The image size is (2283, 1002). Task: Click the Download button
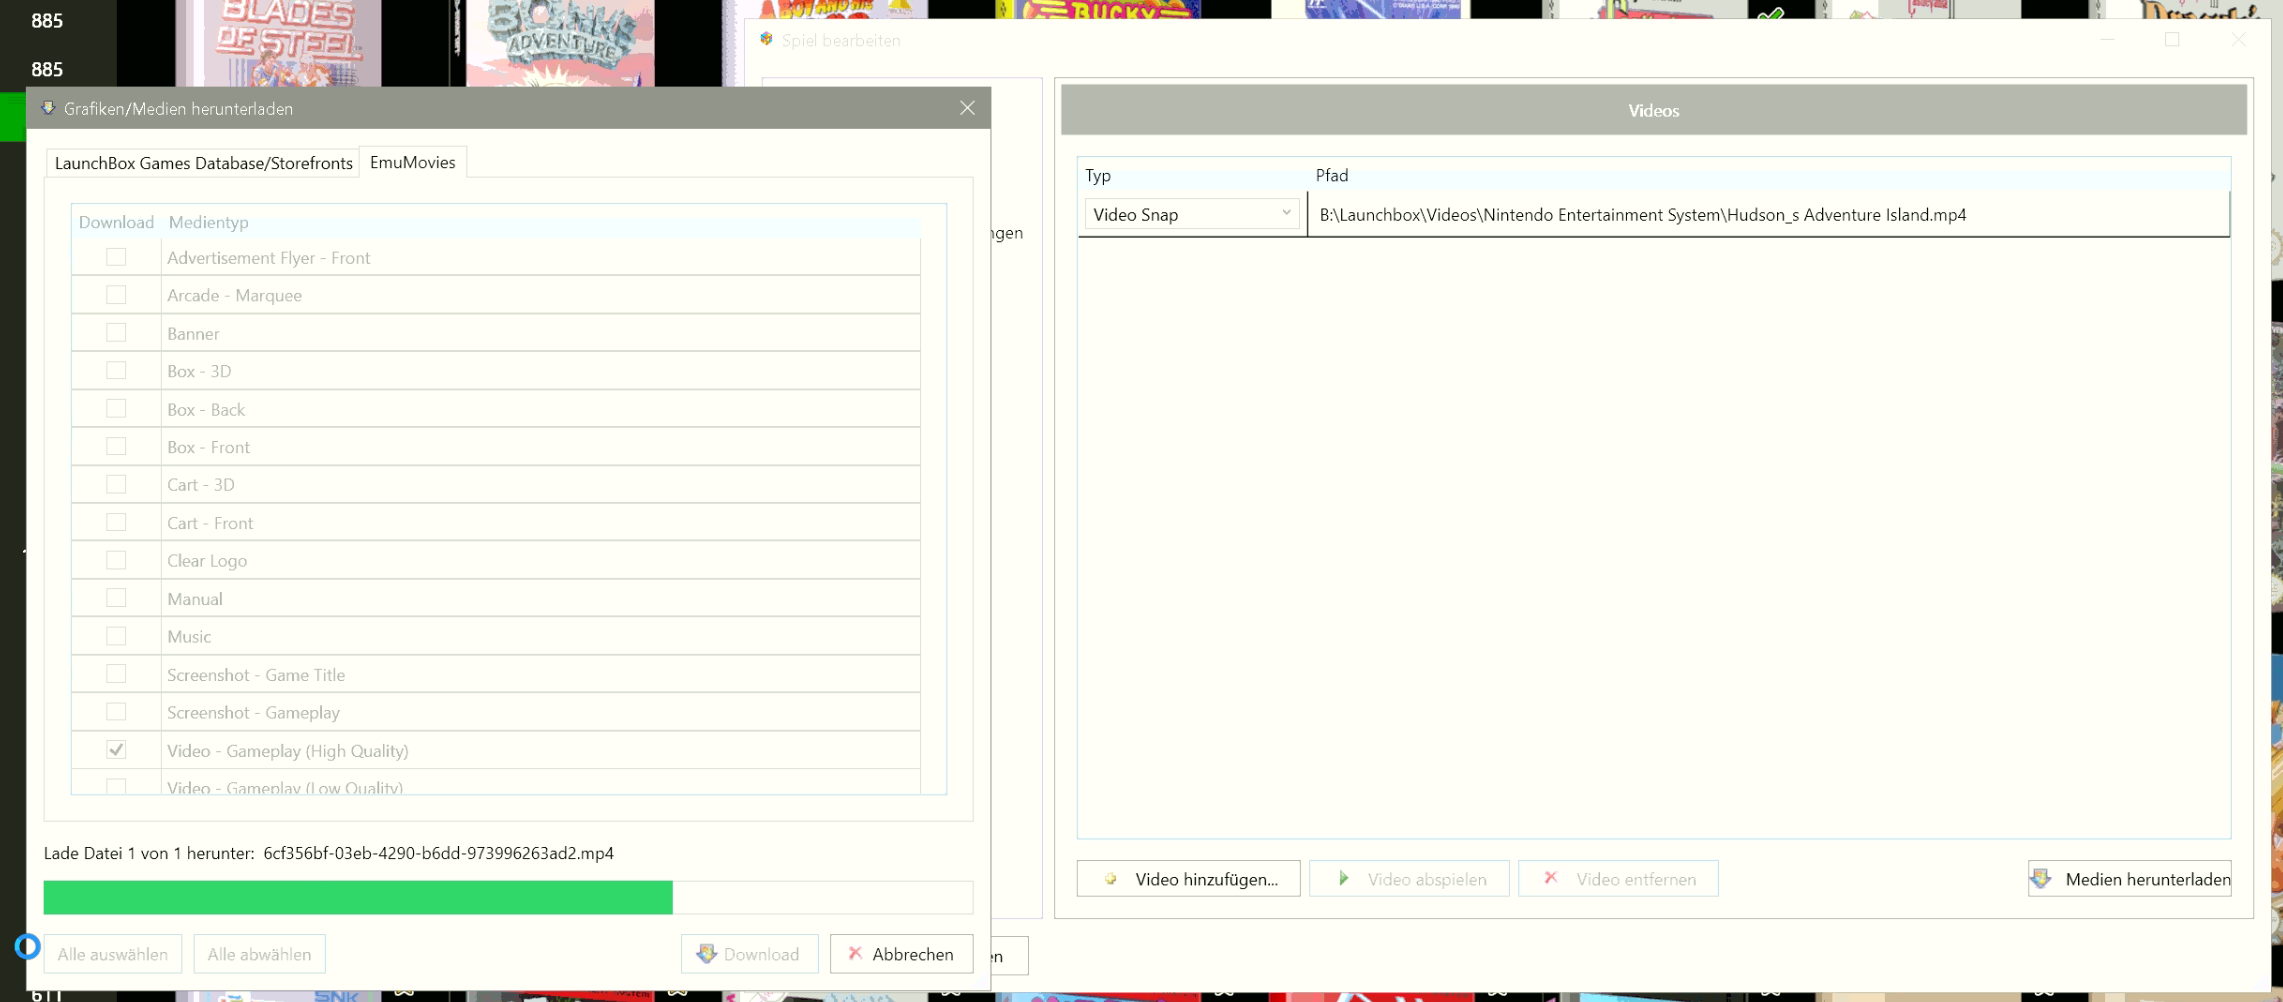(x=749, y=954)
